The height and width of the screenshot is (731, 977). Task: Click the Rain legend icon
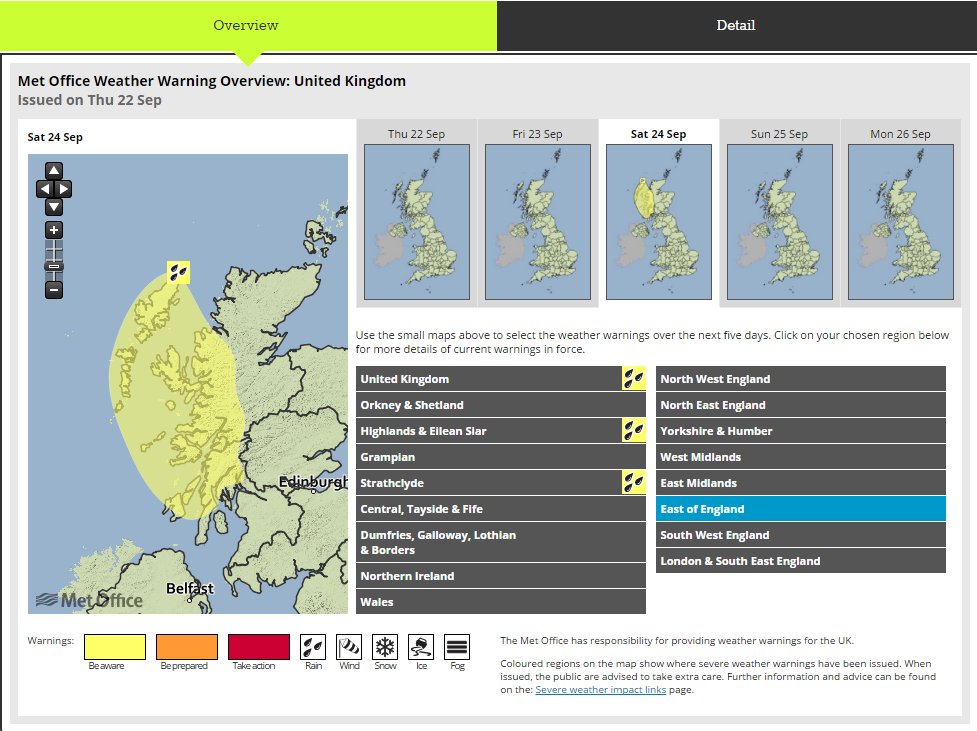(313, 647)
